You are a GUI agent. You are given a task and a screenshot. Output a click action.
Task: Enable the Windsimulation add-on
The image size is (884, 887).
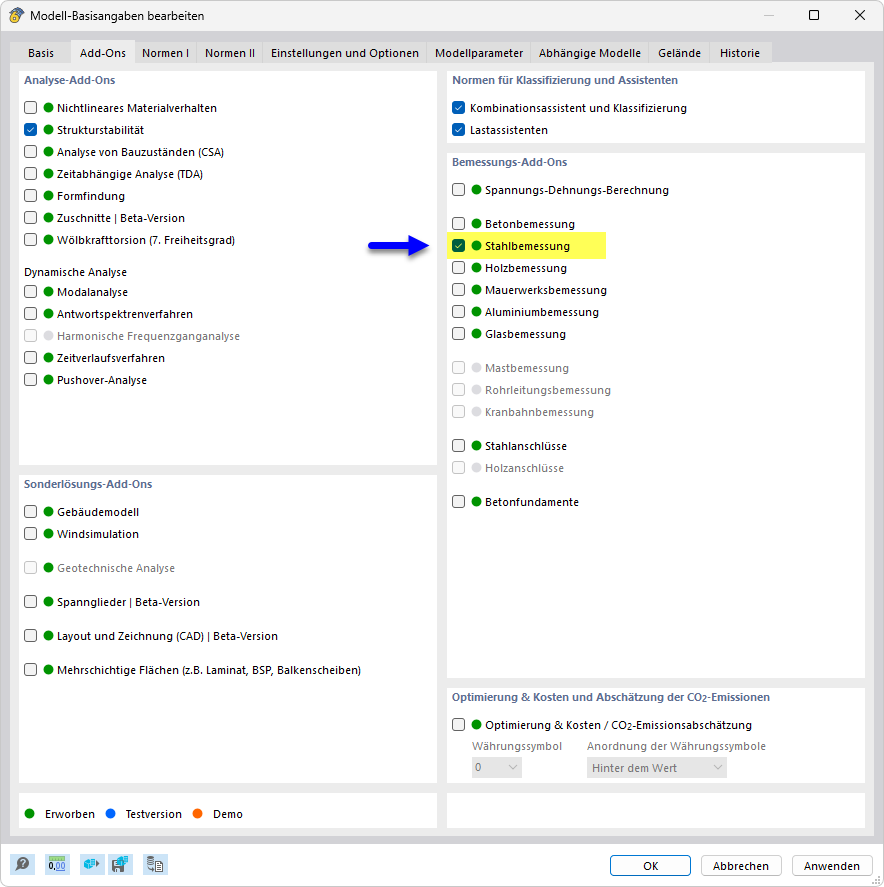(x=30, y=533)
